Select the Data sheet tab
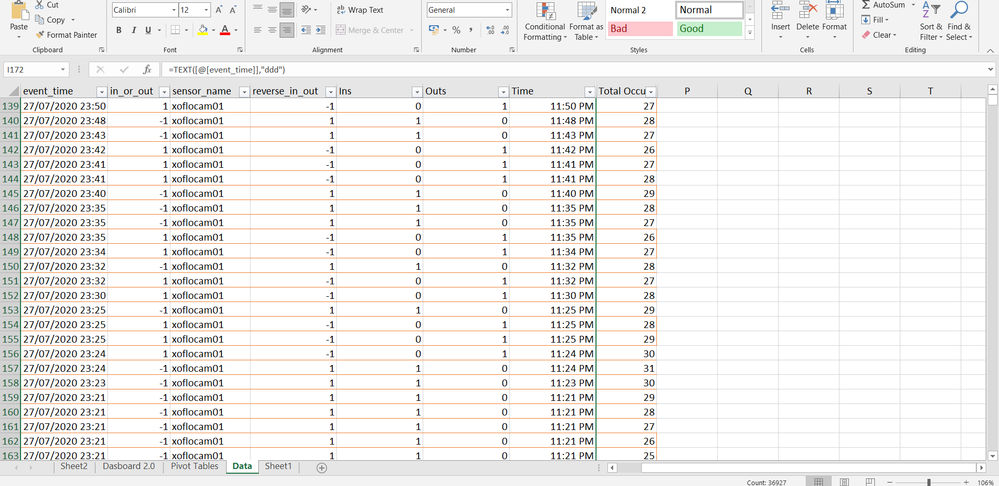999x486 pixels. [x=242, y=466]
